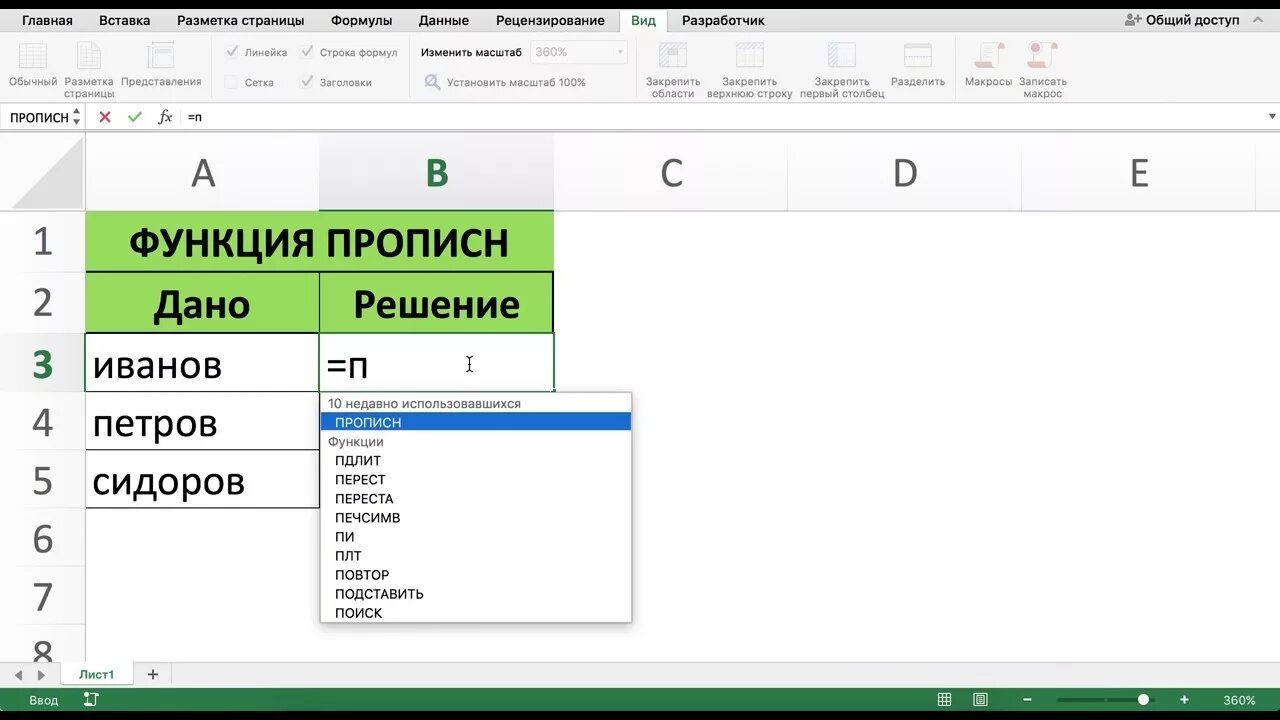Click the formula bar input field
This screenshot has height=720, width=1280.
pos(720,117)
